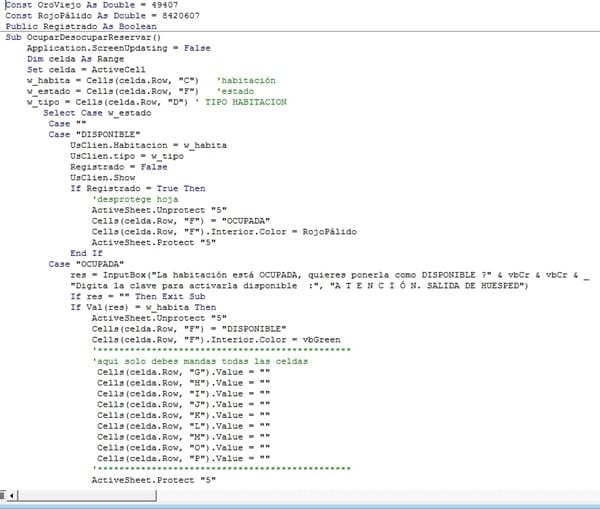
Task: Click the line 'Const OroViejo As Double = 49407'
Action: (91, 5)
